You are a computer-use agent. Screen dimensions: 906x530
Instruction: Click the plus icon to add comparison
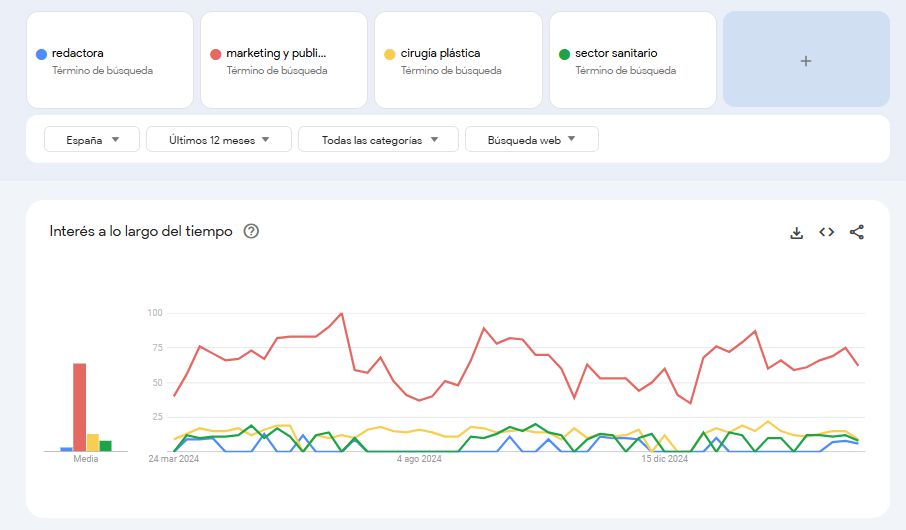click(806, 60)
